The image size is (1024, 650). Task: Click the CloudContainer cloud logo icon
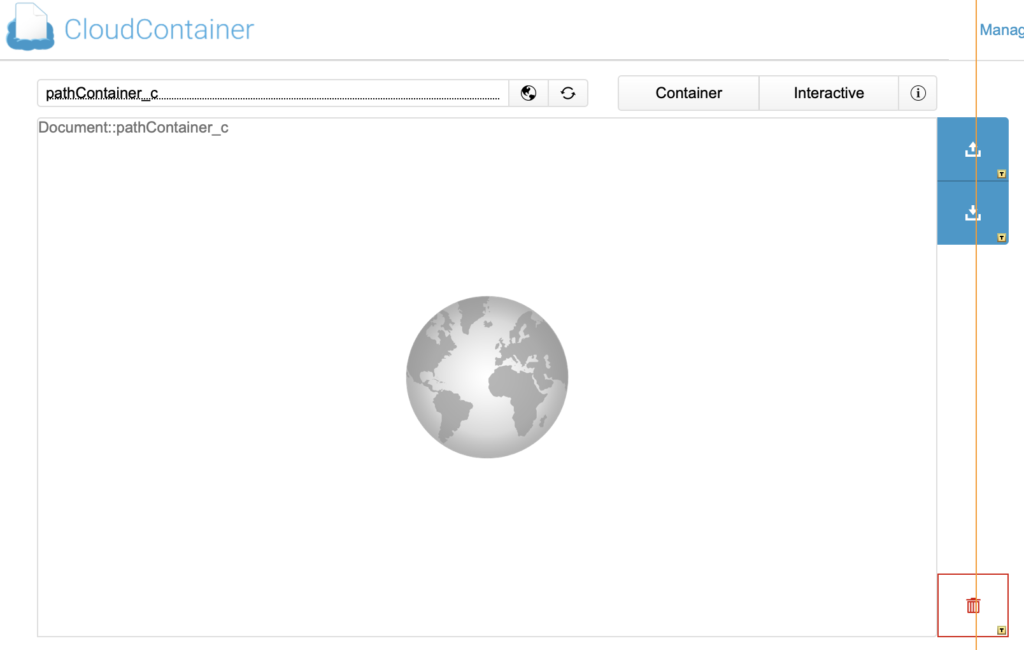31,27
